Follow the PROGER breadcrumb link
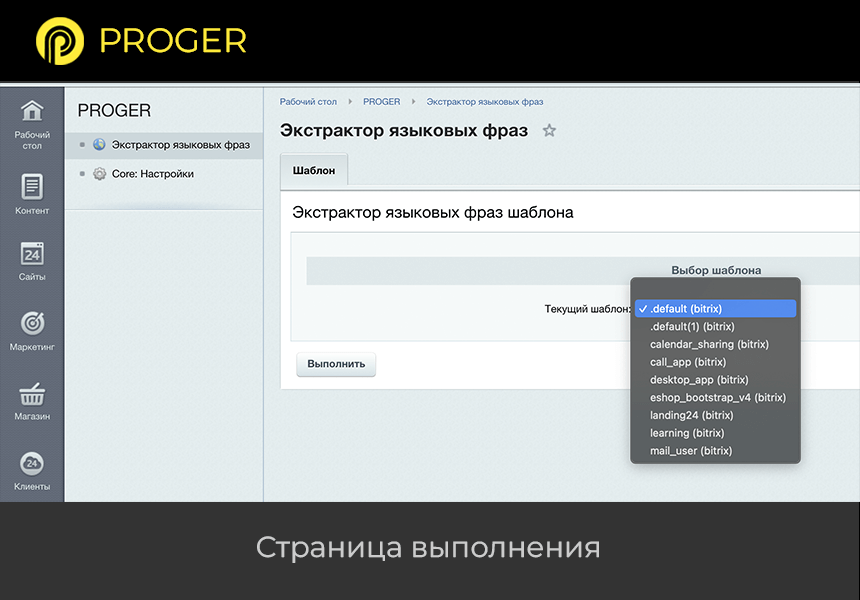This screenshot has width=860, height=600. (x=381, y=101)
